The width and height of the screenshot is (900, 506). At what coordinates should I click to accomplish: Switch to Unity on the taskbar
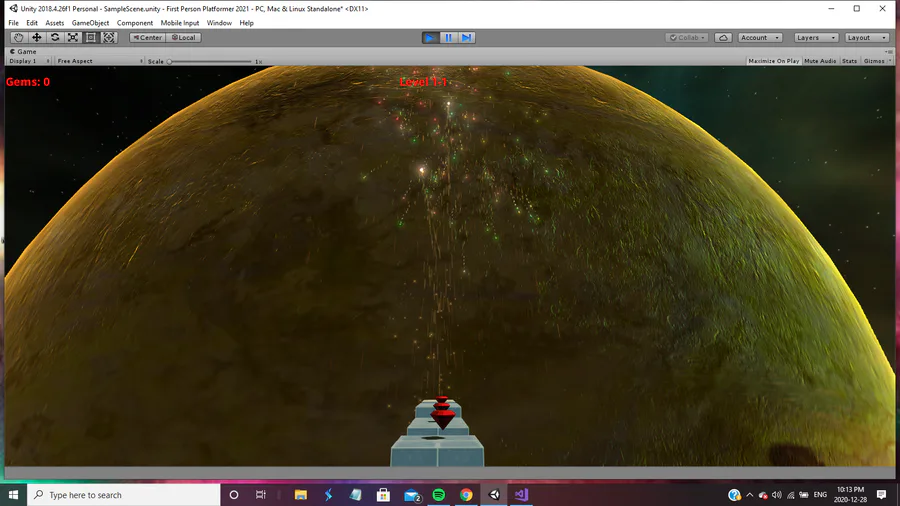tap(494, 495)
